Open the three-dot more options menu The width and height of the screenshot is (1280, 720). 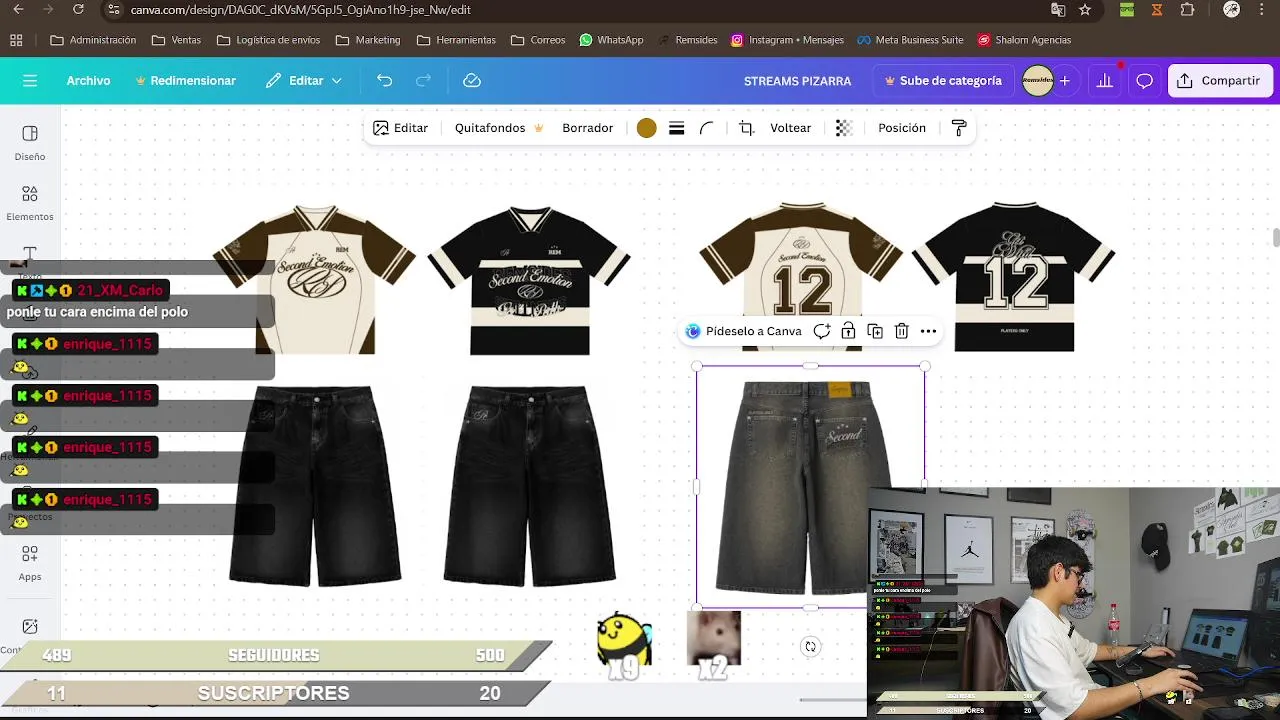(x=928, y=331)
